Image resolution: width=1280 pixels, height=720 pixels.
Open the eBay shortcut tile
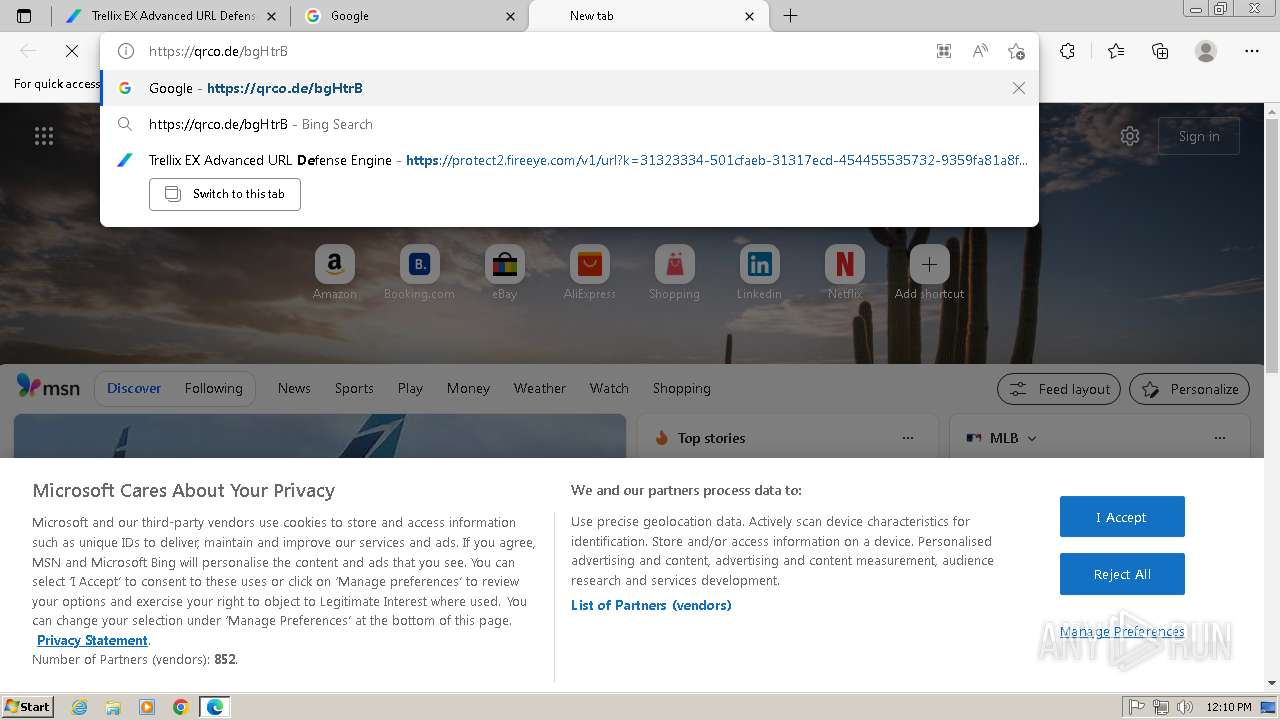(x=504, y=272)
